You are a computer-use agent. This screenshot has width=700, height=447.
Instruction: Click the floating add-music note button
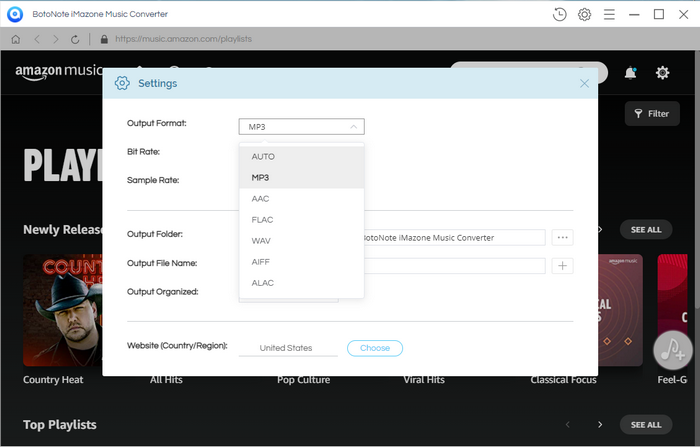point(673,350)
